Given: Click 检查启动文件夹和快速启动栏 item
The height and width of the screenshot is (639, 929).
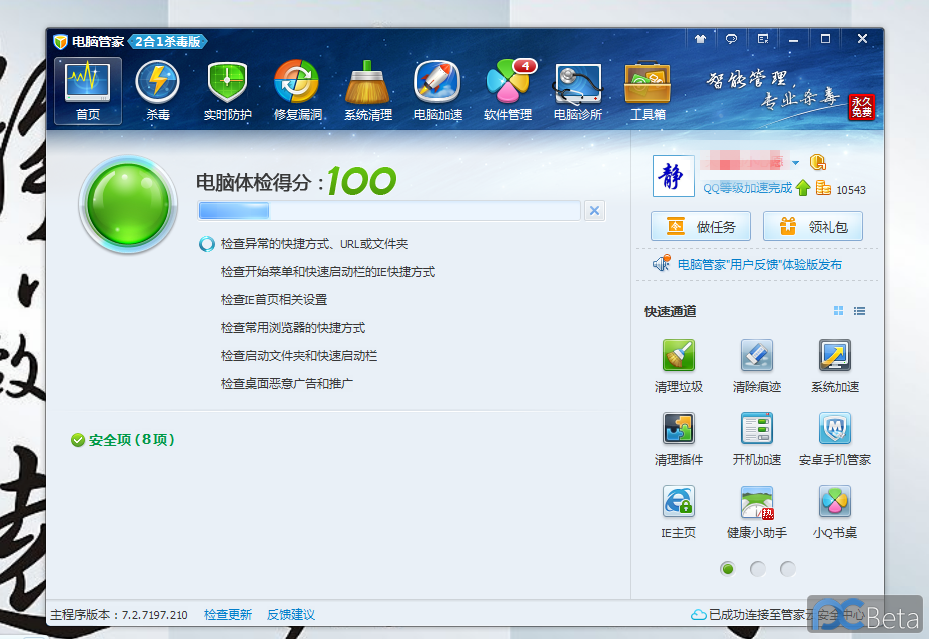Looking at the screenshot, I should (x=299, y=355).
